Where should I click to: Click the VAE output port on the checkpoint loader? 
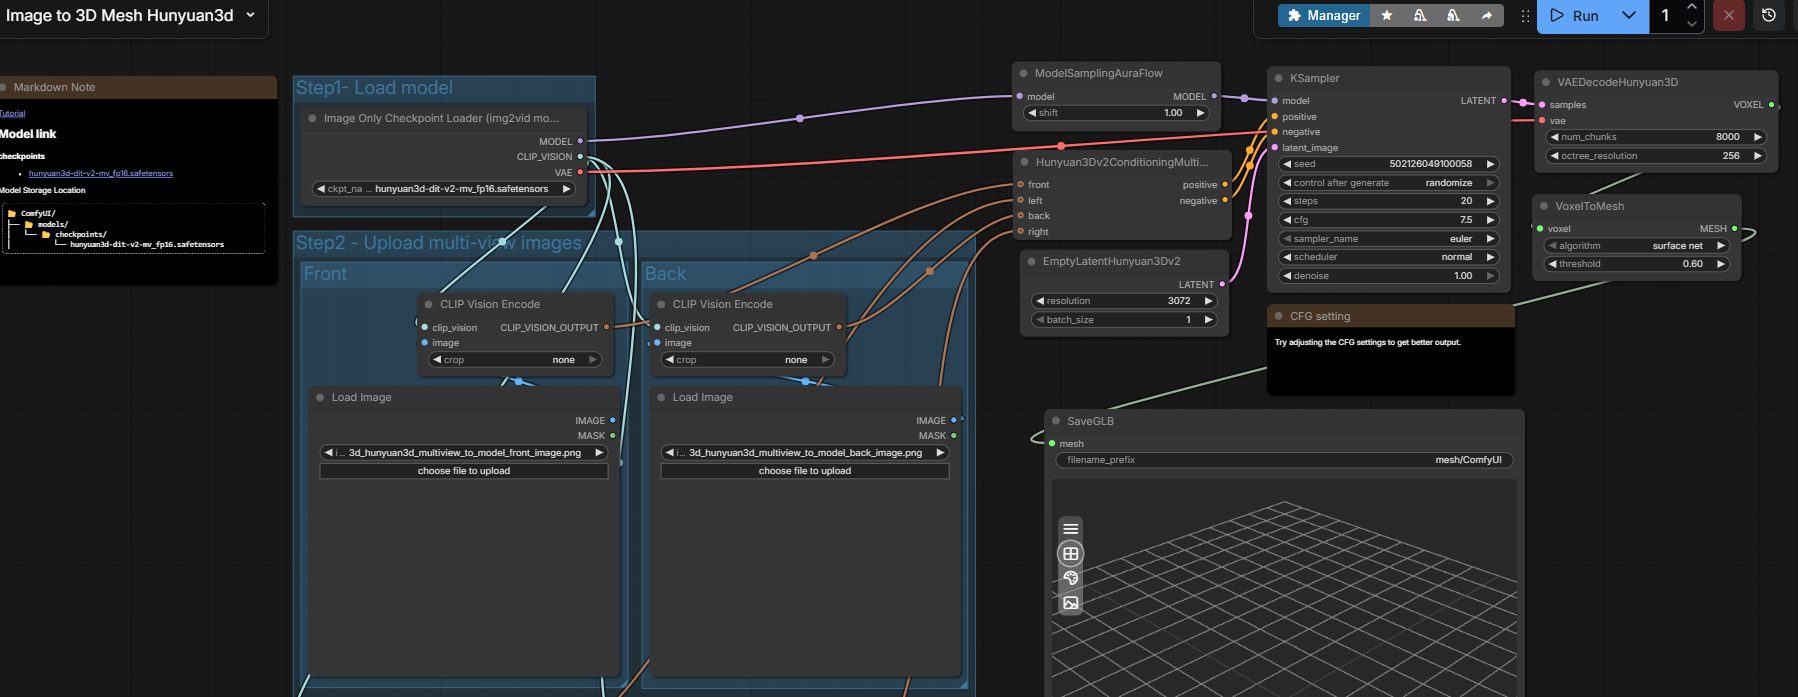(x=580, y=173)
